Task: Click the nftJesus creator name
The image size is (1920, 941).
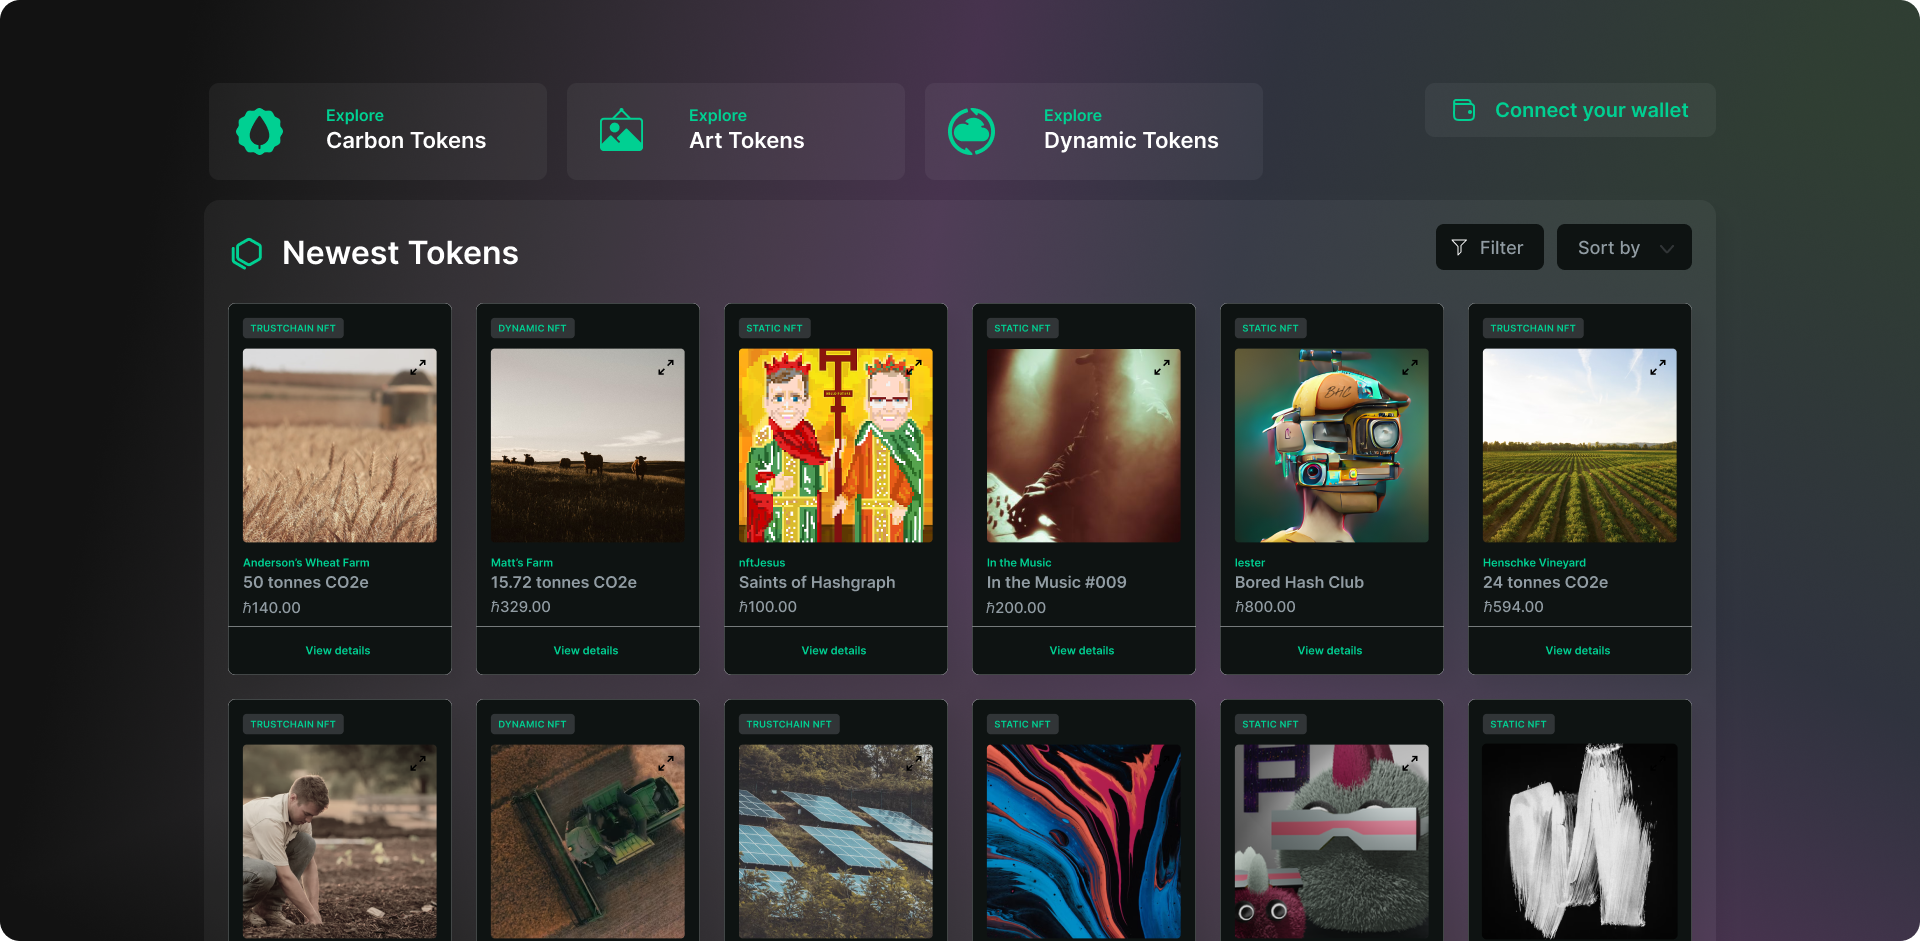Action: tap(762, 563)
